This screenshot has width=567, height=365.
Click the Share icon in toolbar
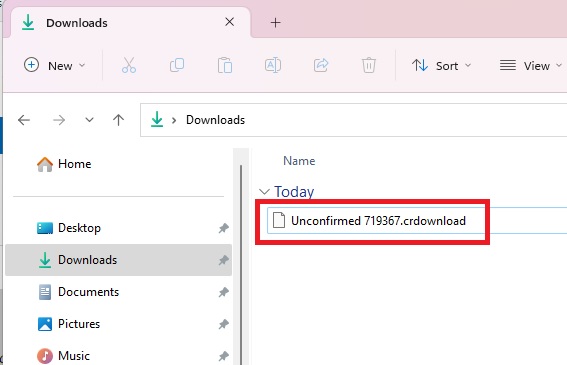pos(321,65)
